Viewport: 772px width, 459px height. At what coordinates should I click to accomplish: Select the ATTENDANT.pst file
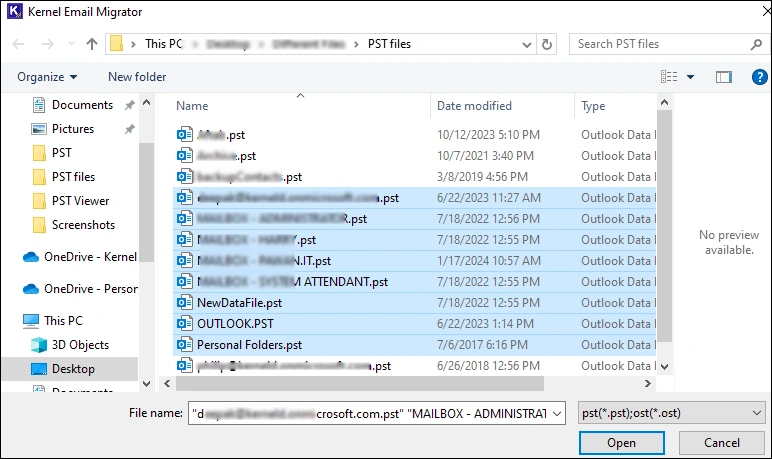414,282
